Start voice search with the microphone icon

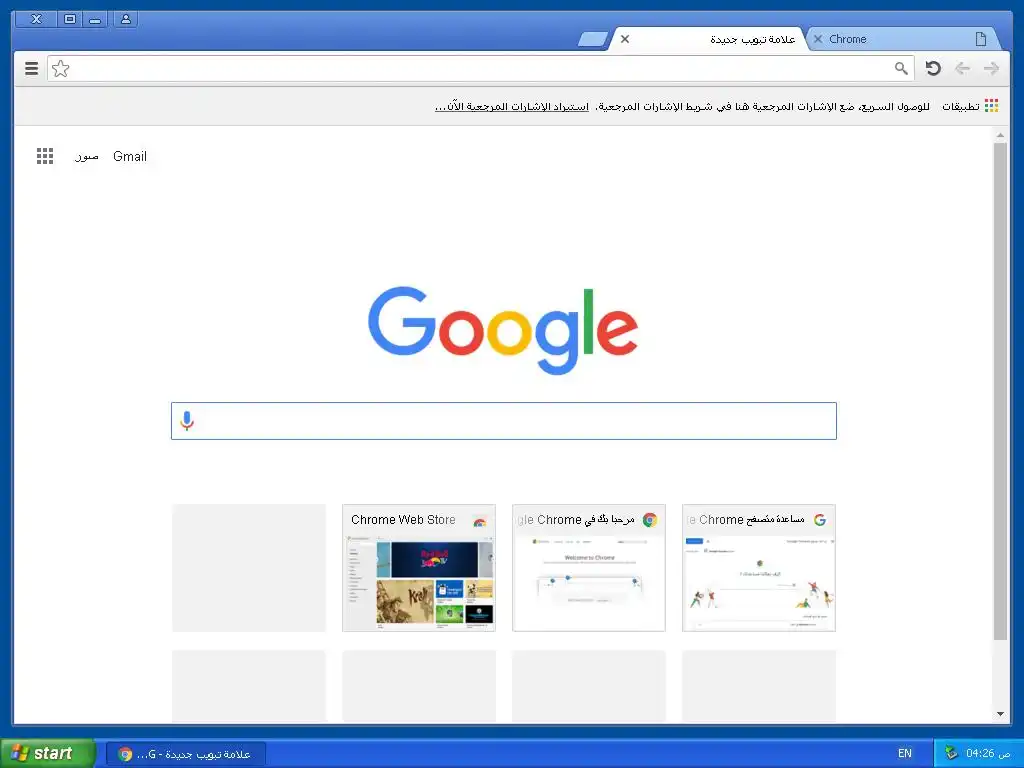tap(187, 421)
